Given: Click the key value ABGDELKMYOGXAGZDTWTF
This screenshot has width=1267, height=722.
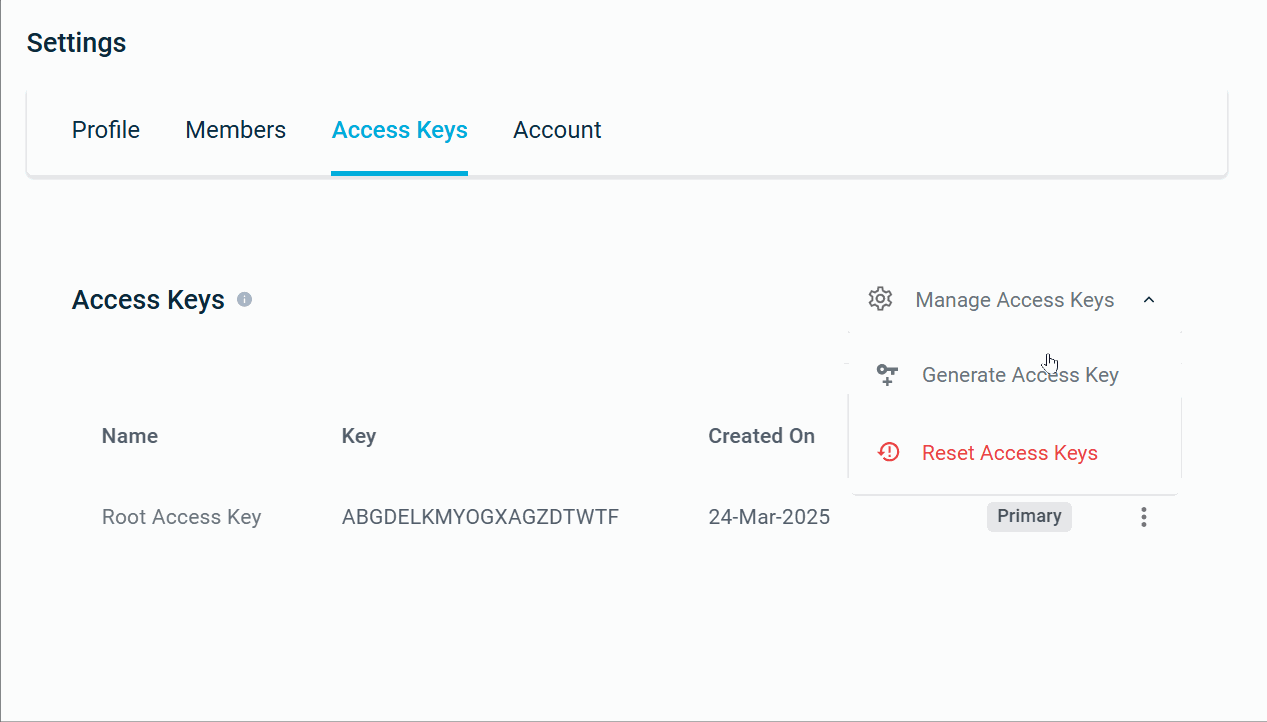Looking at the screenshot, I should 480,517.
